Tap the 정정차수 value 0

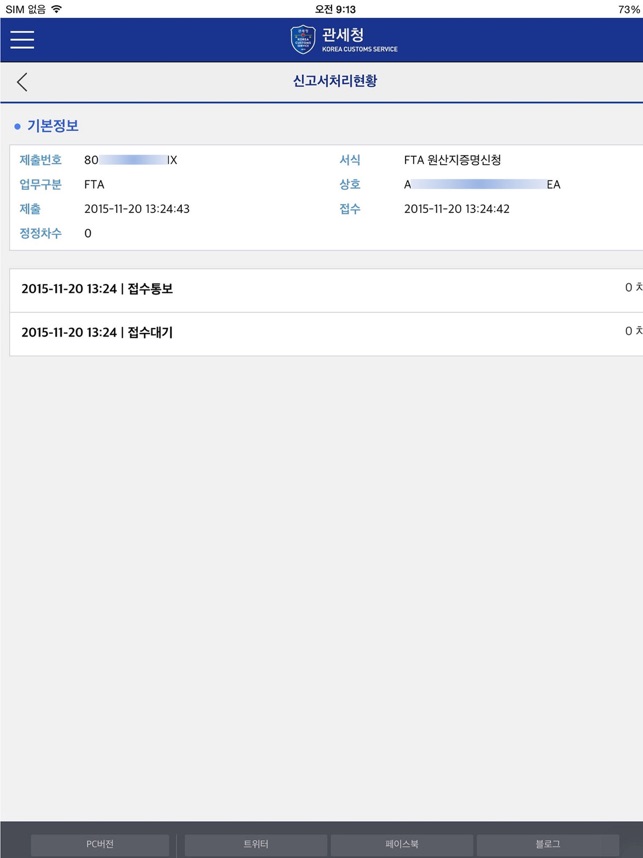88,233
